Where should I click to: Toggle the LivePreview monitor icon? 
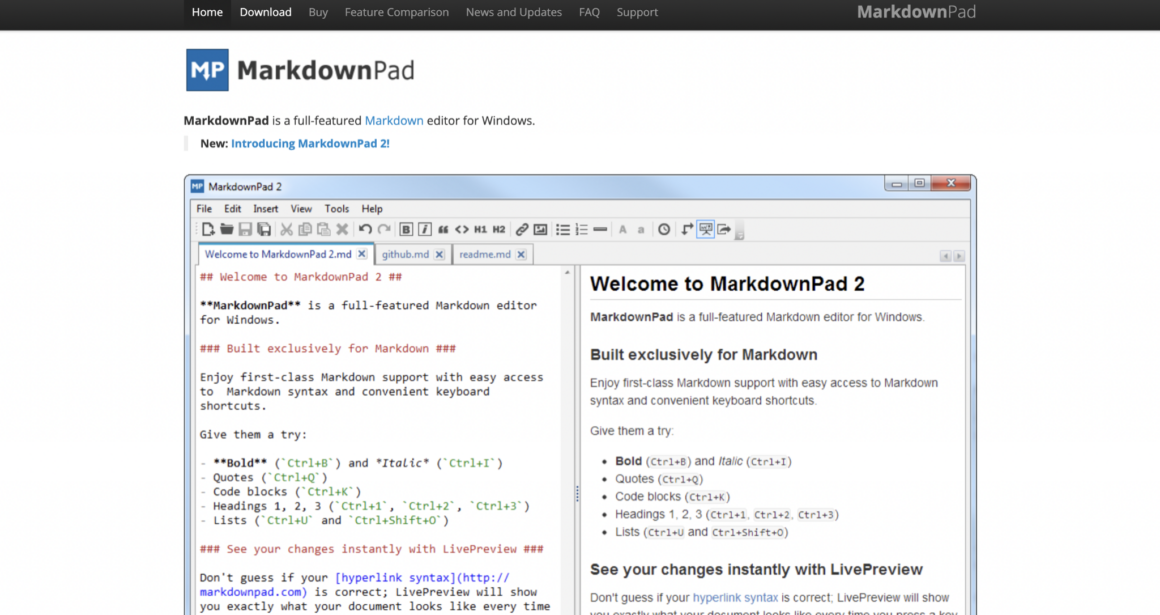pyautogui.click(x=706, y=229)
